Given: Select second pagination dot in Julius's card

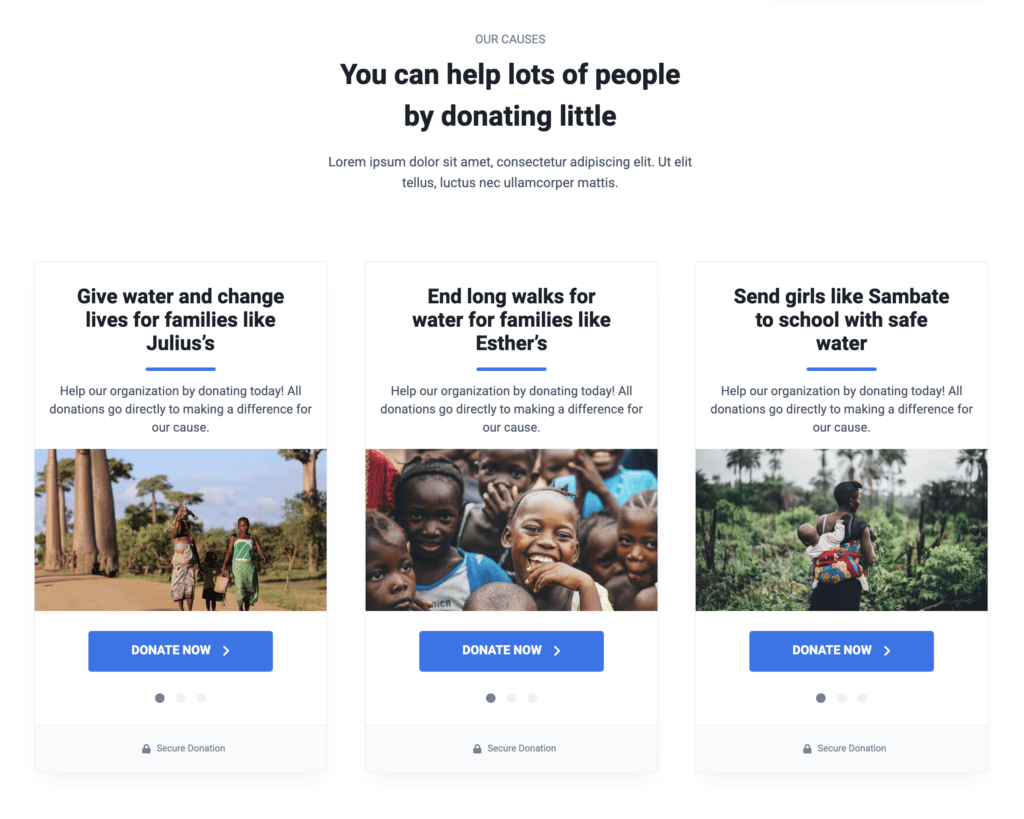Looking at the screenshot, I should (181, 698).
